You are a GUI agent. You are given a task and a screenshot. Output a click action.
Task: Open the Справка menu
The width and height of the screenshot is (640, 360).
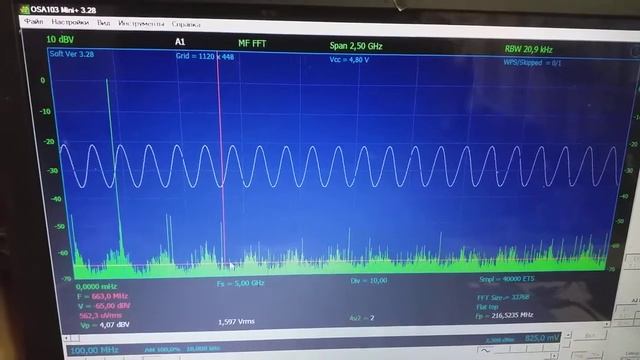(186, 24)
